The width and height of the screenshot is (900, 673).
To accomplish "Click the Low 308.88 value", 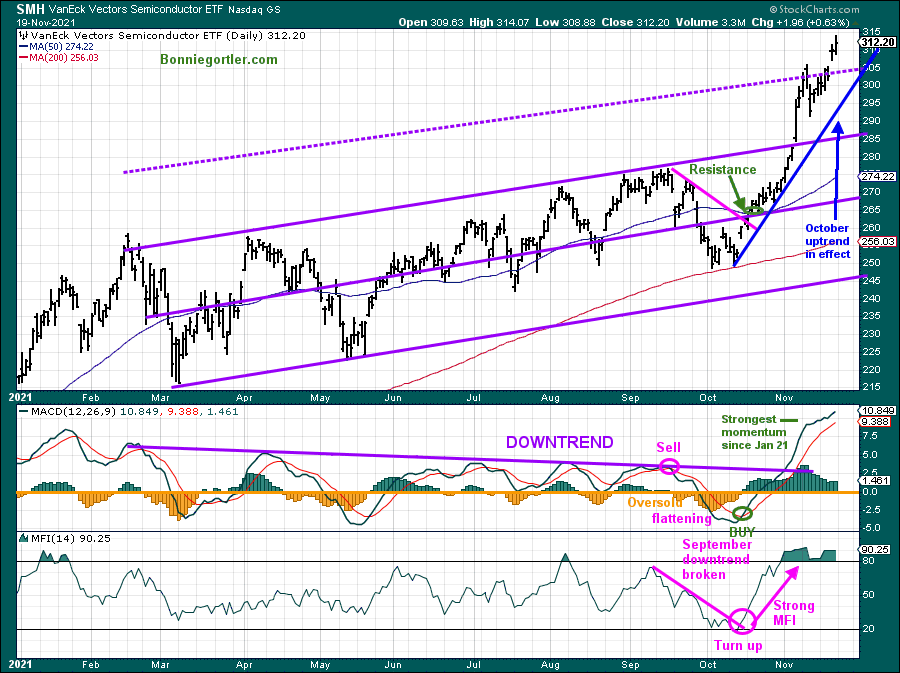I will [x=565, y=23].
